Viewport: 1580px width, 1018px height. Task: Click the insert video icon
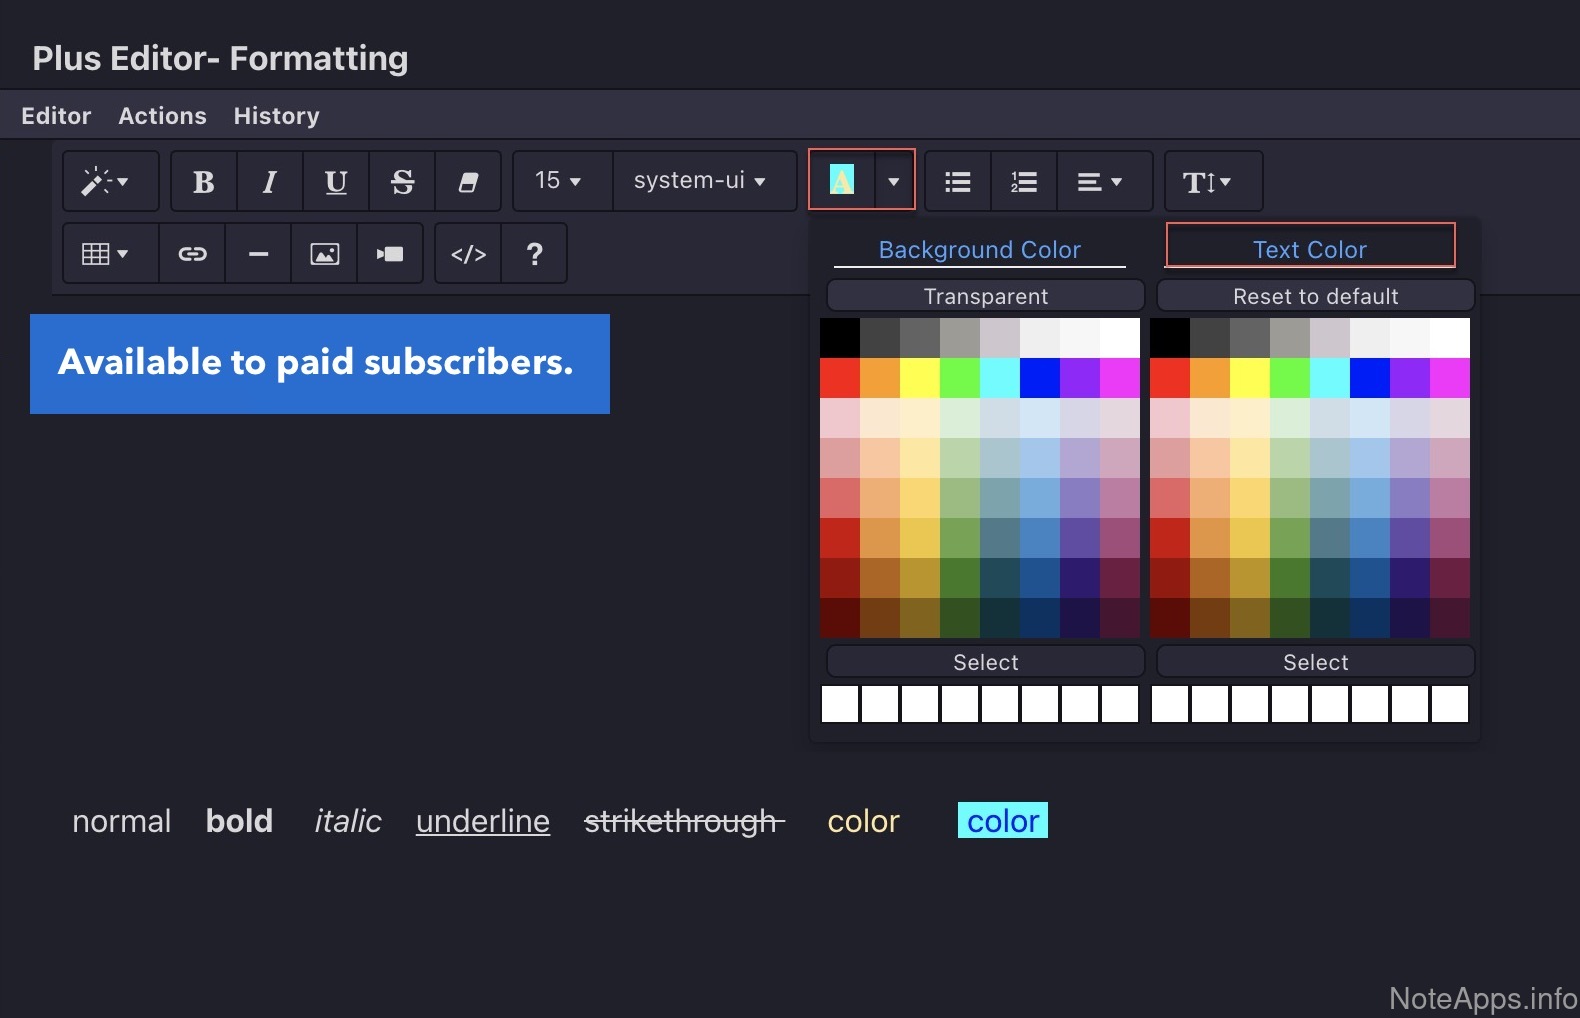pyautogui.click(x=390, y=254)
